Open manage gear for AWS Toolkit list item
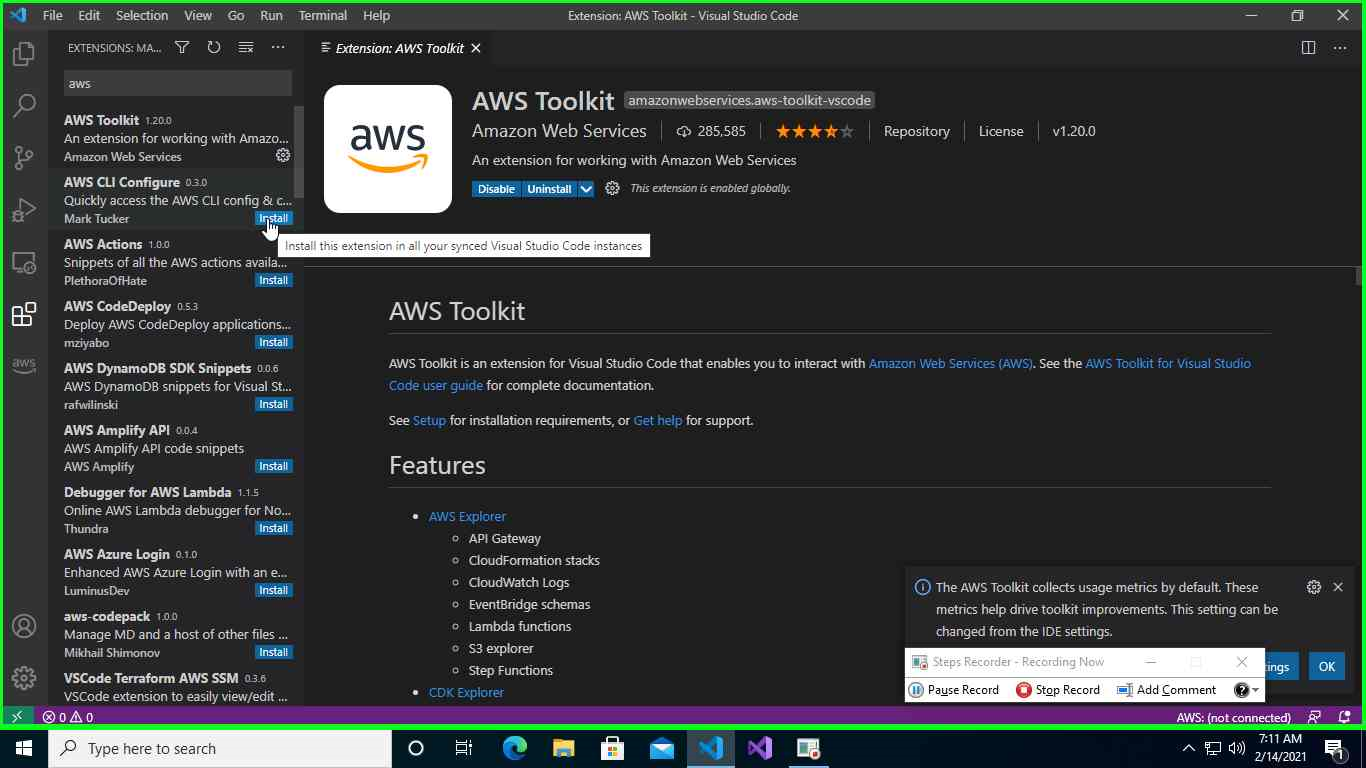The width and height of the screenshot is (1366, 768). click(283, 155)
